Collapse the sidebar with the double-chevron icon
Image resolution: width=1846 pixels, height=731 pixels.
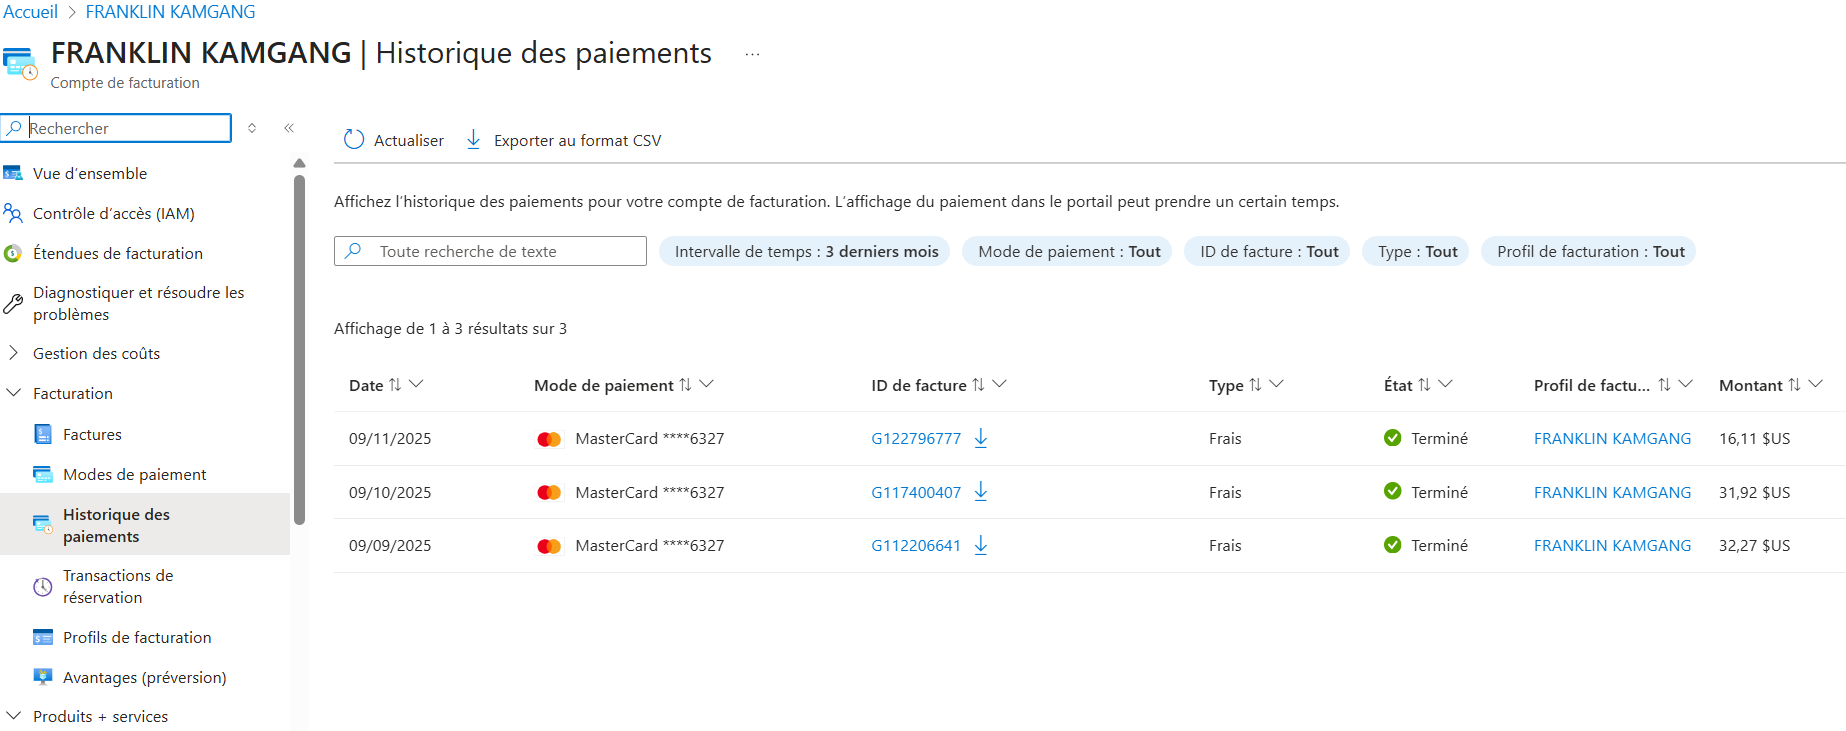click(289, 128)
